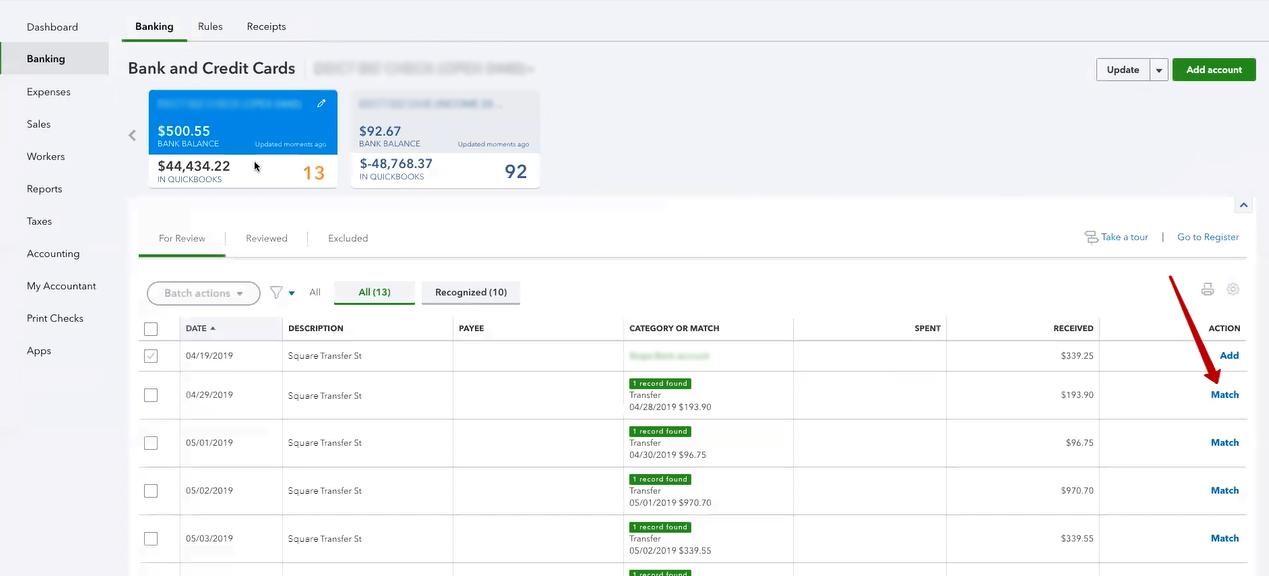The height and width of the screenshot is (576, 1269).
Task: Open Banking in the sidebar
Action: click(54, 59)
